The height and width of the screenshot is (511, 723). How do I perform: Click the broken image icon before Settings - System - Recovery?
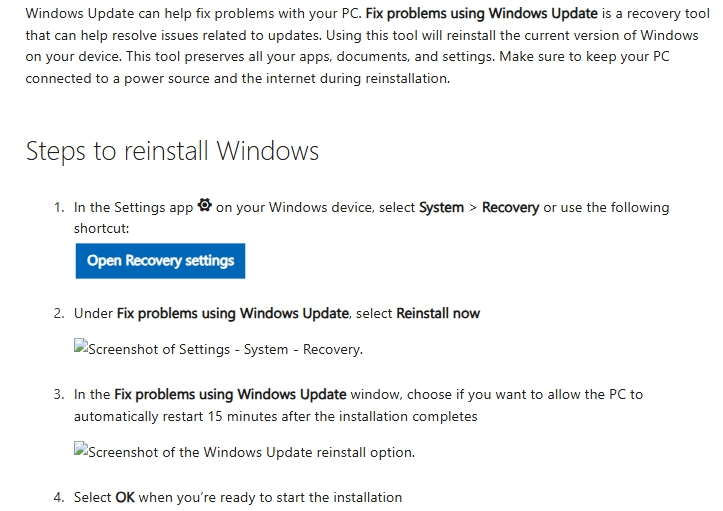(x=81, y=346)
